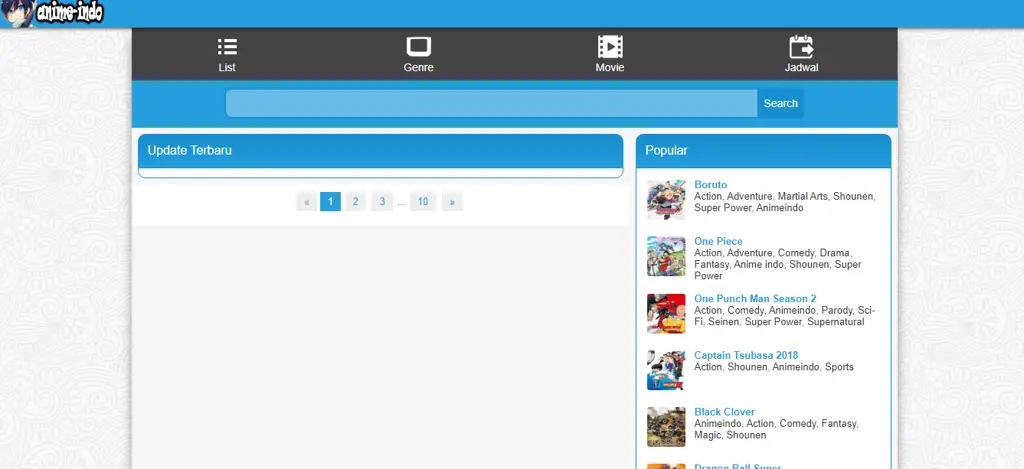
Task: Click the Update Terbaru section header
Action: (381, 151)
